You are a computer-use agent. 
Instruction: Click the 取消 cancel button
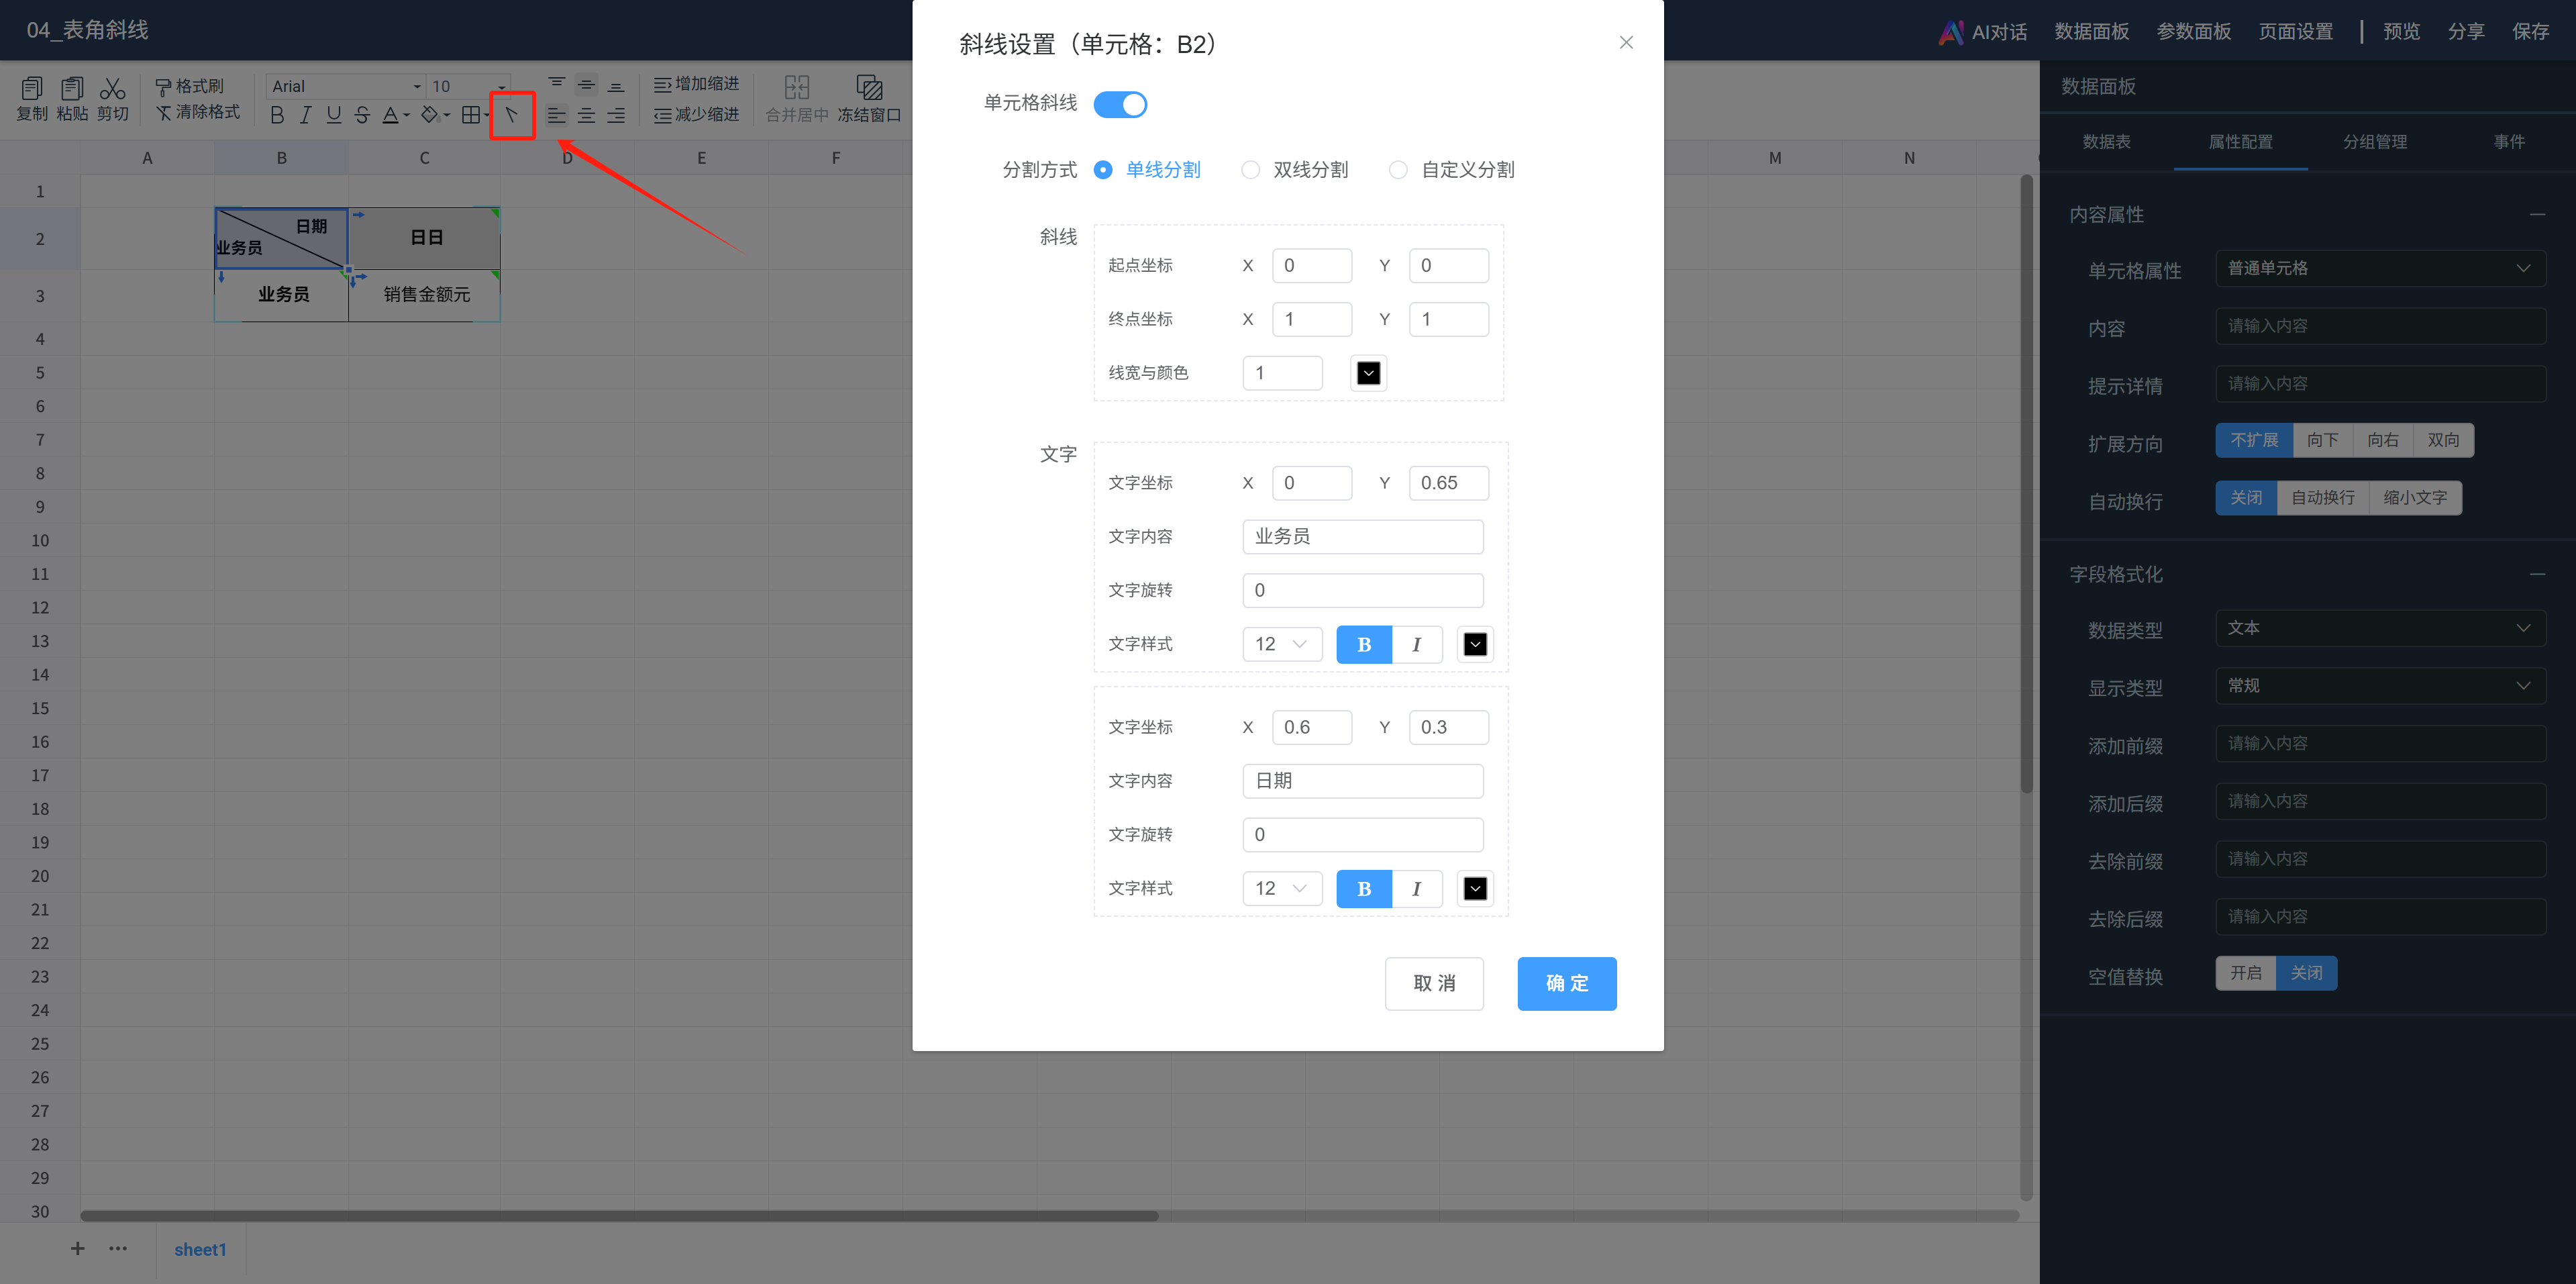pos(1433,984)
